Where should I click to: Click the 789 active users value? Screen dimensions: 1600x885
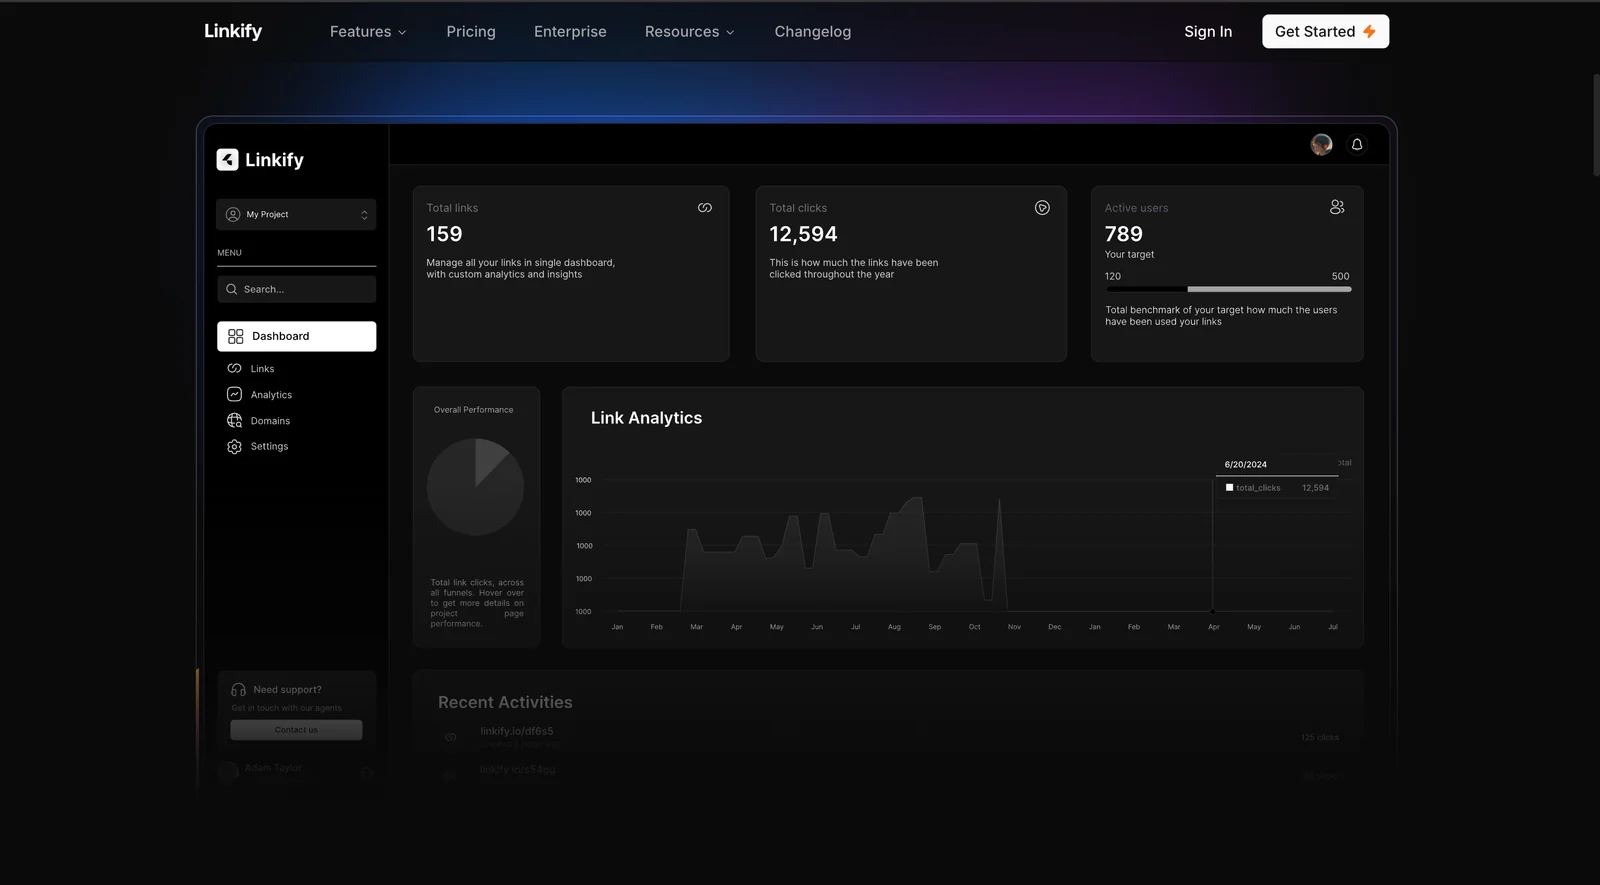pos(1123,234)
